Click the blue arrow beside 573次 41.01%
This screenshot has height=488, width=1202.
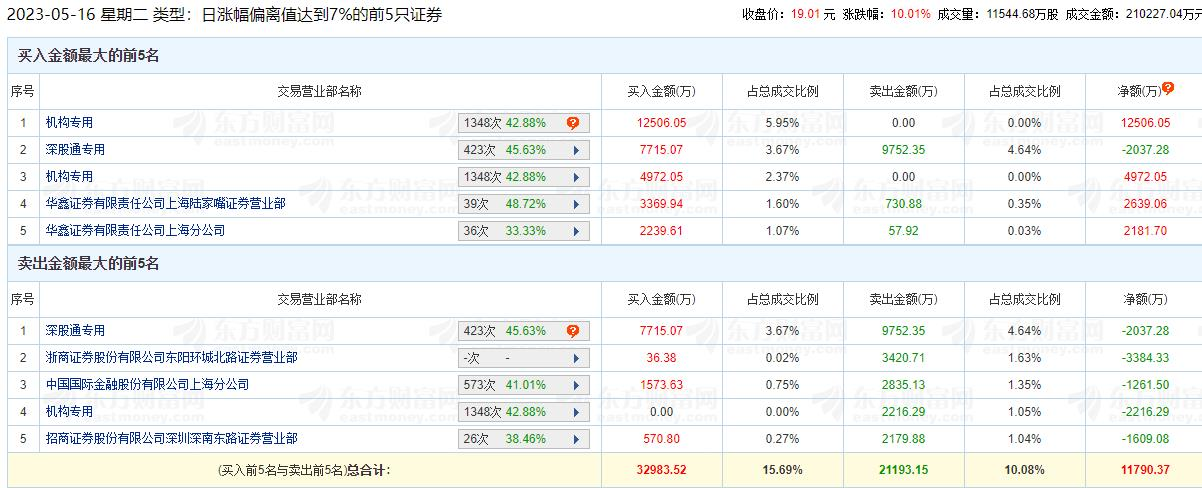[x=576, y=385]
